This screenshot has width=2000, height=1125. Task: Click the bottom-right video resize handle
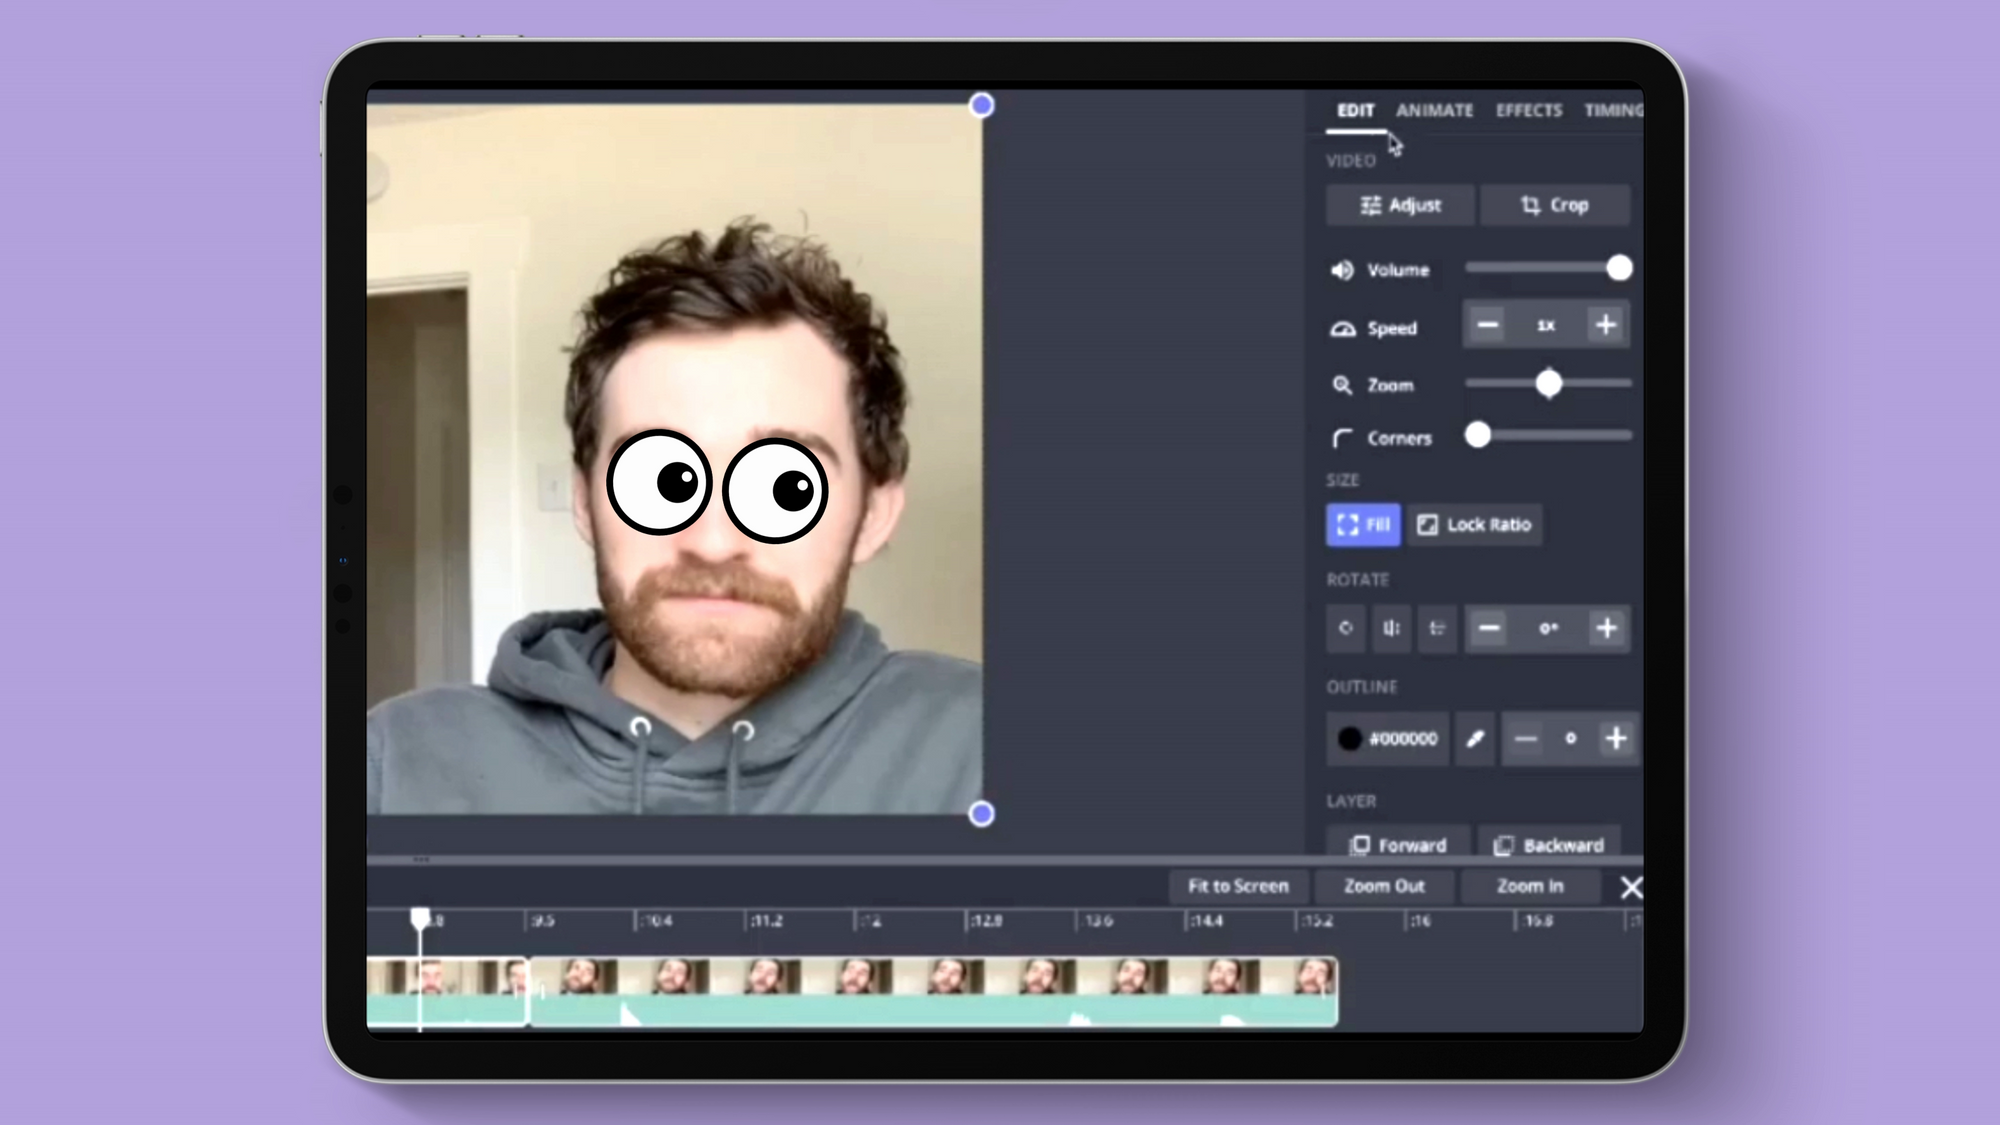pyautogui.click(x=981, y=814)
